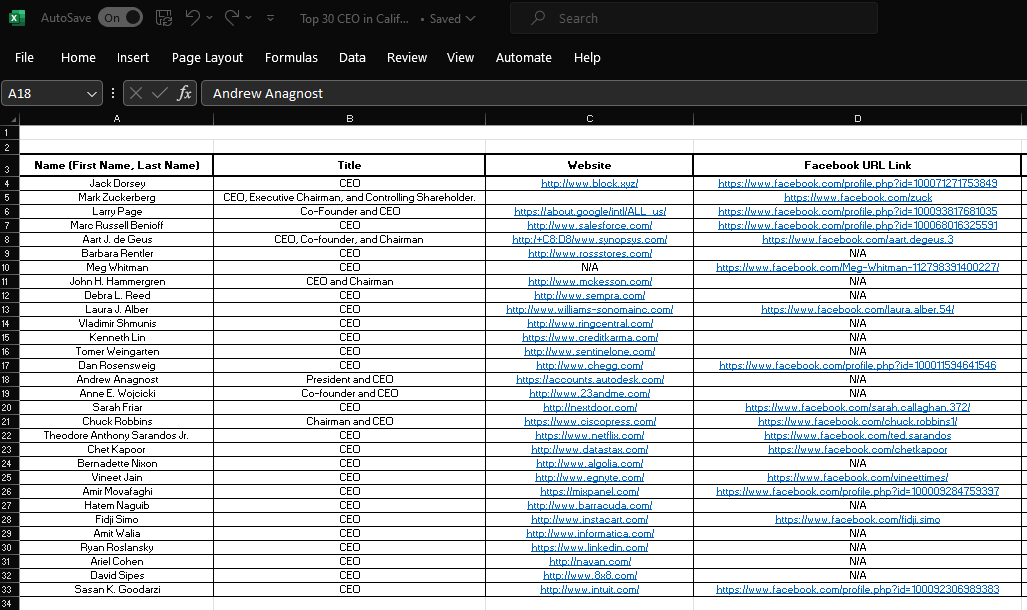Select column B header
This screenshot has width=1027, height=610.
tap(349, 119)
